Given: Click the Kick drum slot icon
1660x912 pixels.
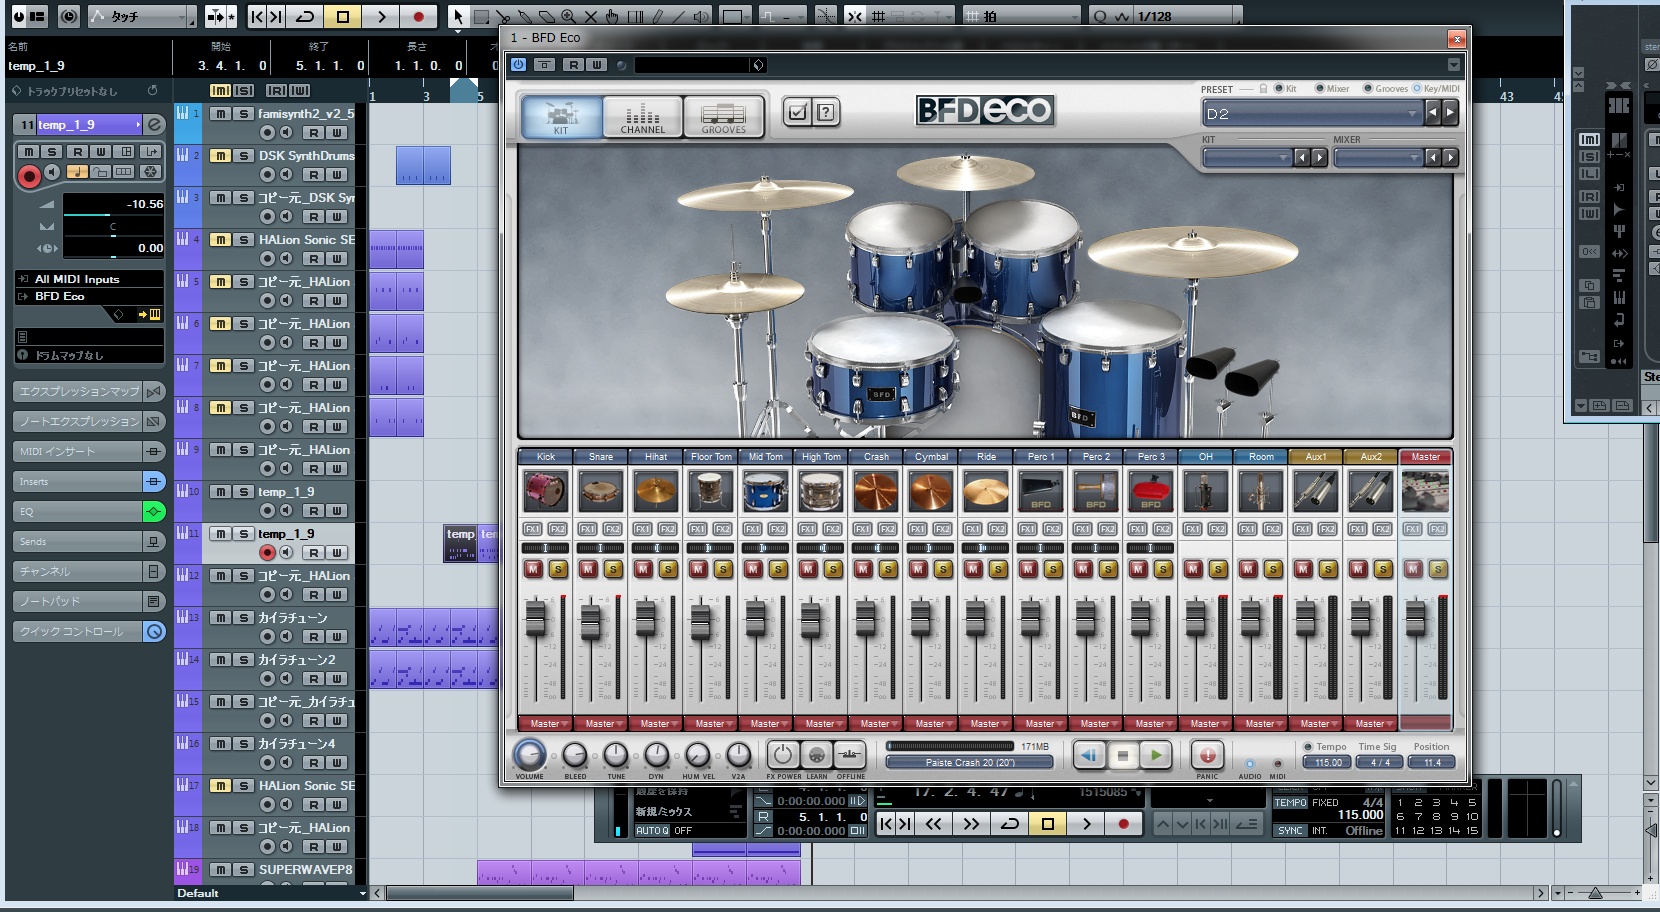Looking at the screenshot, I should [545, 491].
